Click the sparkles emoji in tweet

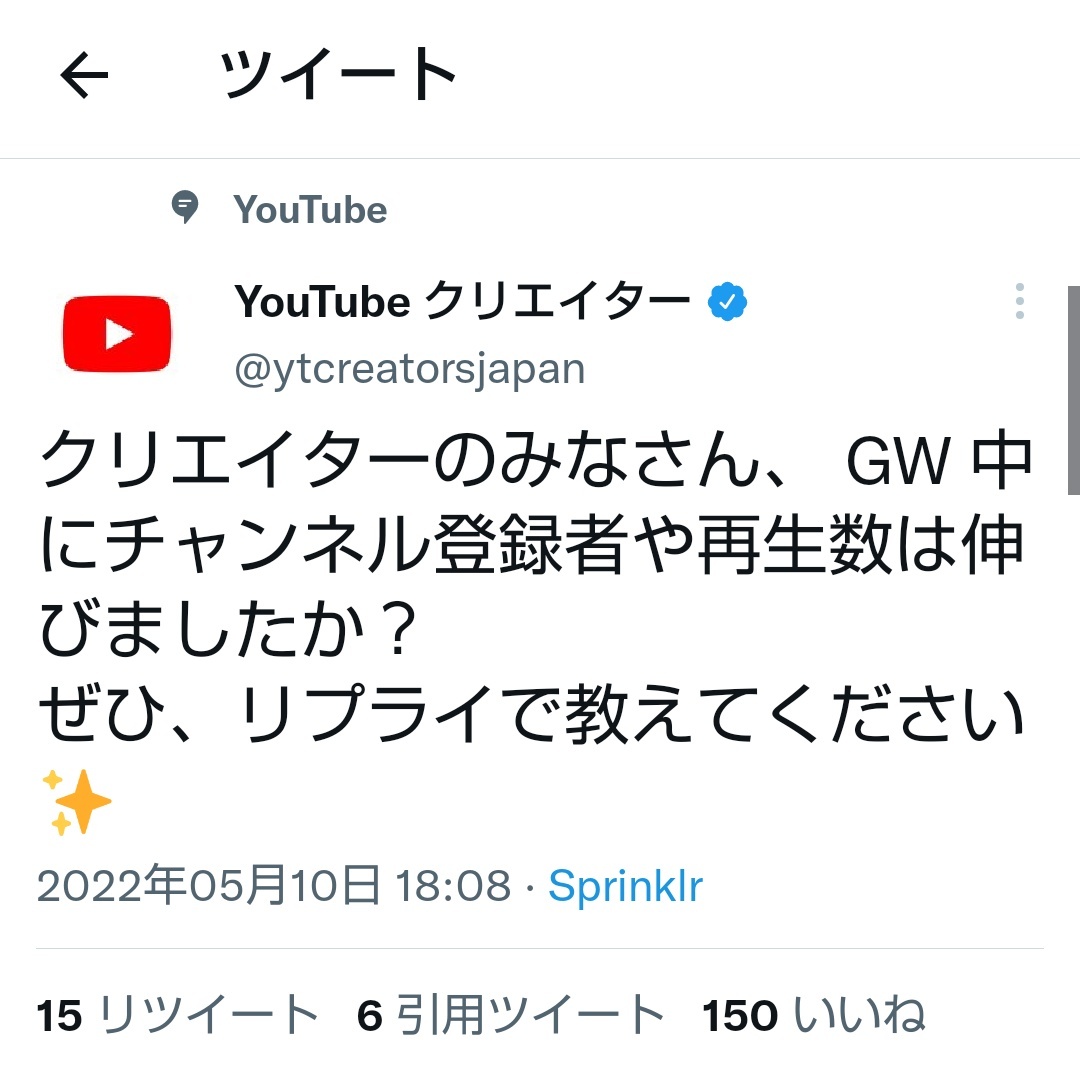(x=76, y=802)
